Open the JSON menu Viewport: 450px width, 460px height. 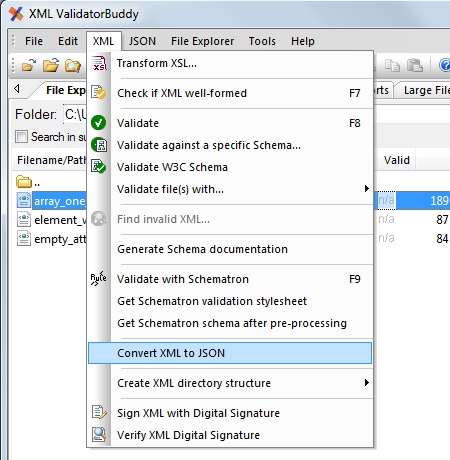click(x=142, y=41)
